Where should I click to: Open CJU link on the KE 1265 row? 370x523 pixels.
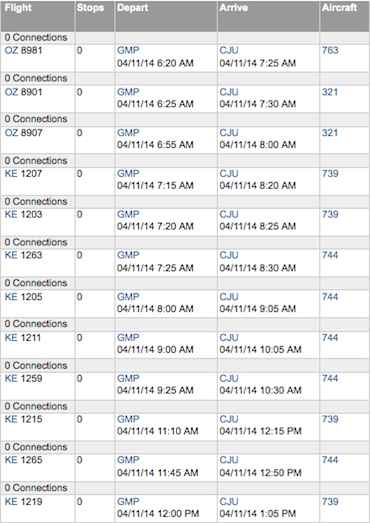229,460
